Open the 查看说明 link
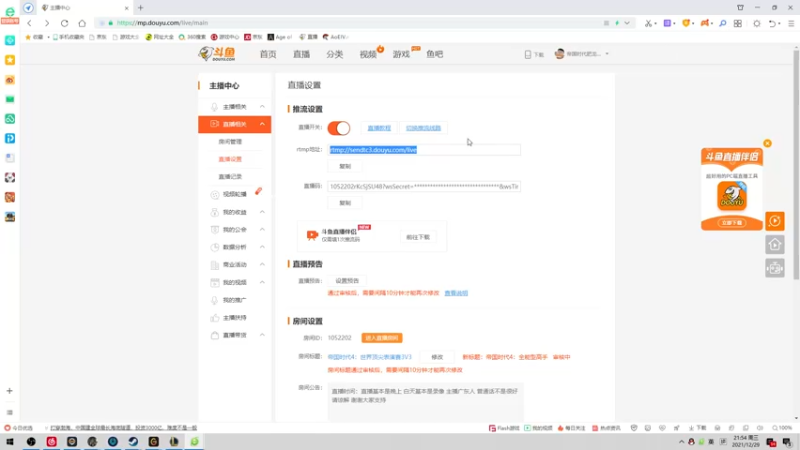Screen dimensions: 800x450 click(x=456, y=293)
